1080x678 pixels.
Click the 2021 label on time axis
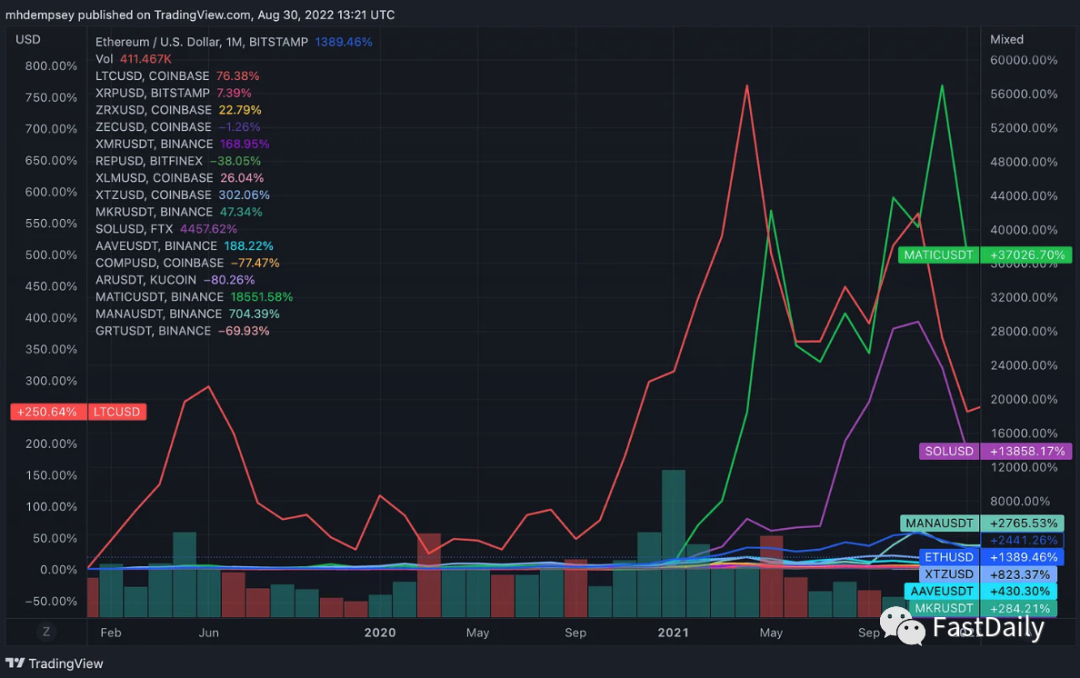(x=673, y=633)
